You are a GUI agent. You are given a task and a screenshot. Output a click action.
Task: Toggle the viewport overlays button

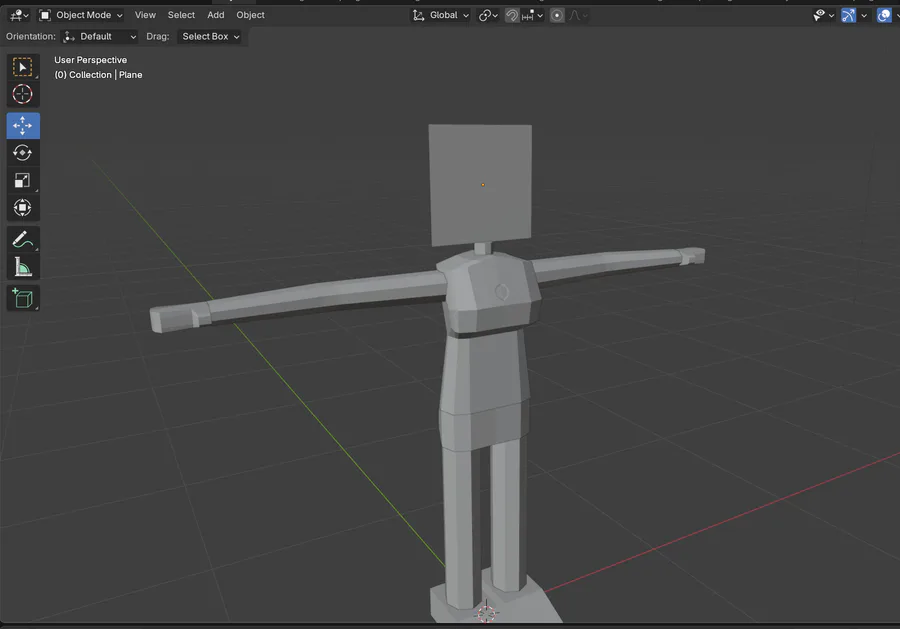(x=885, y=15)
